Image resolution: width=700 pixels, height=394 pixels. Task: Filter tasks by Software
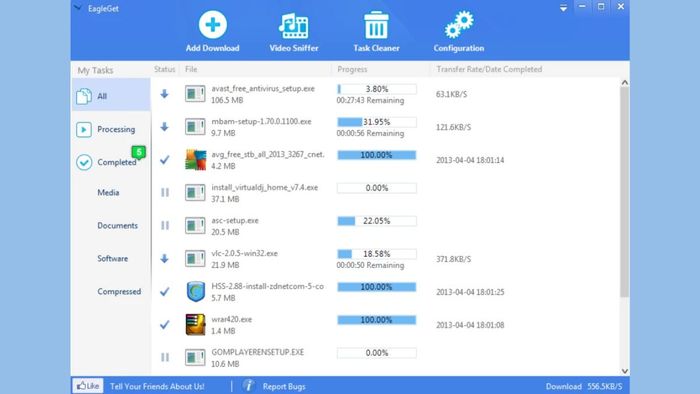tap(112, 259)
